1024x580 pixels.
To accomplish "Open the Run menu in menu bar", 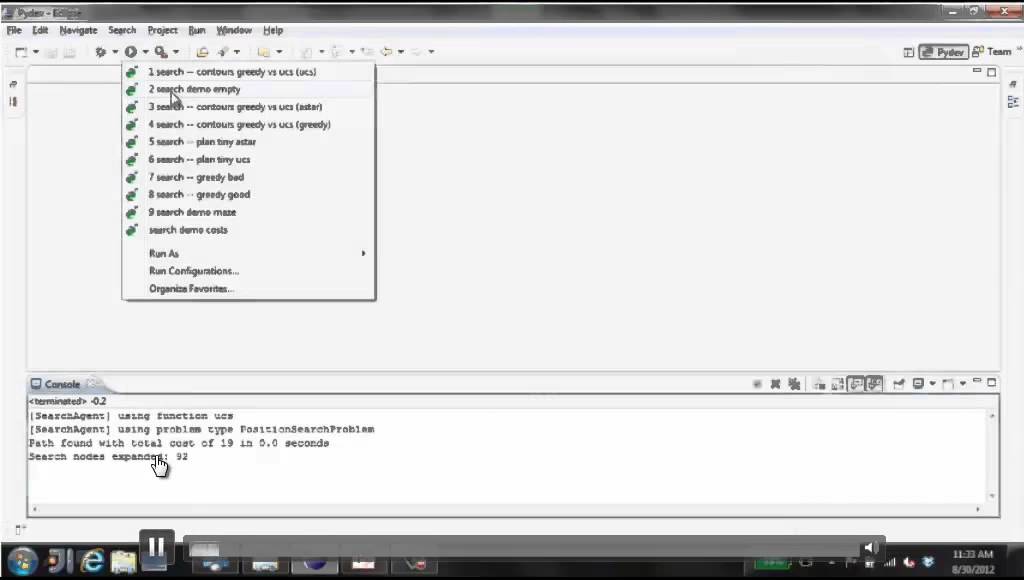I will point(197,30).
